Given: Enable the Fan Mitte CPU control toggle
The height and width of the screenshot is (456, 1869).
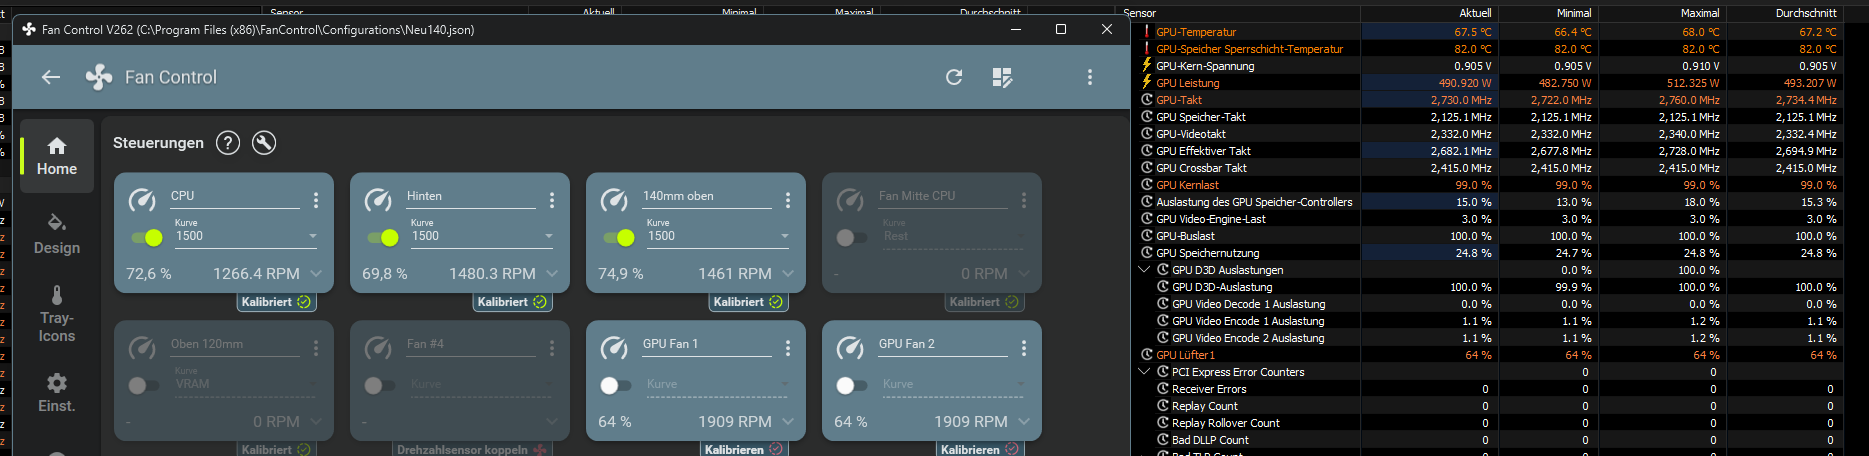Looking at the screenshot, I should click(852, 238).
